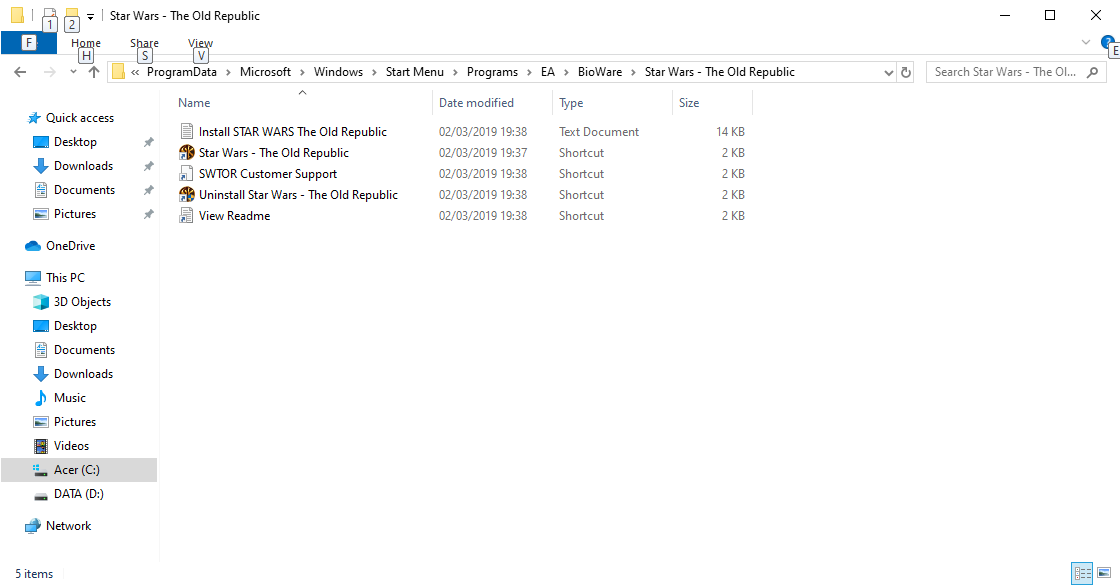1120x586 pixels.
Task: Open Downloads under This PC
Action: click(83, 374)
